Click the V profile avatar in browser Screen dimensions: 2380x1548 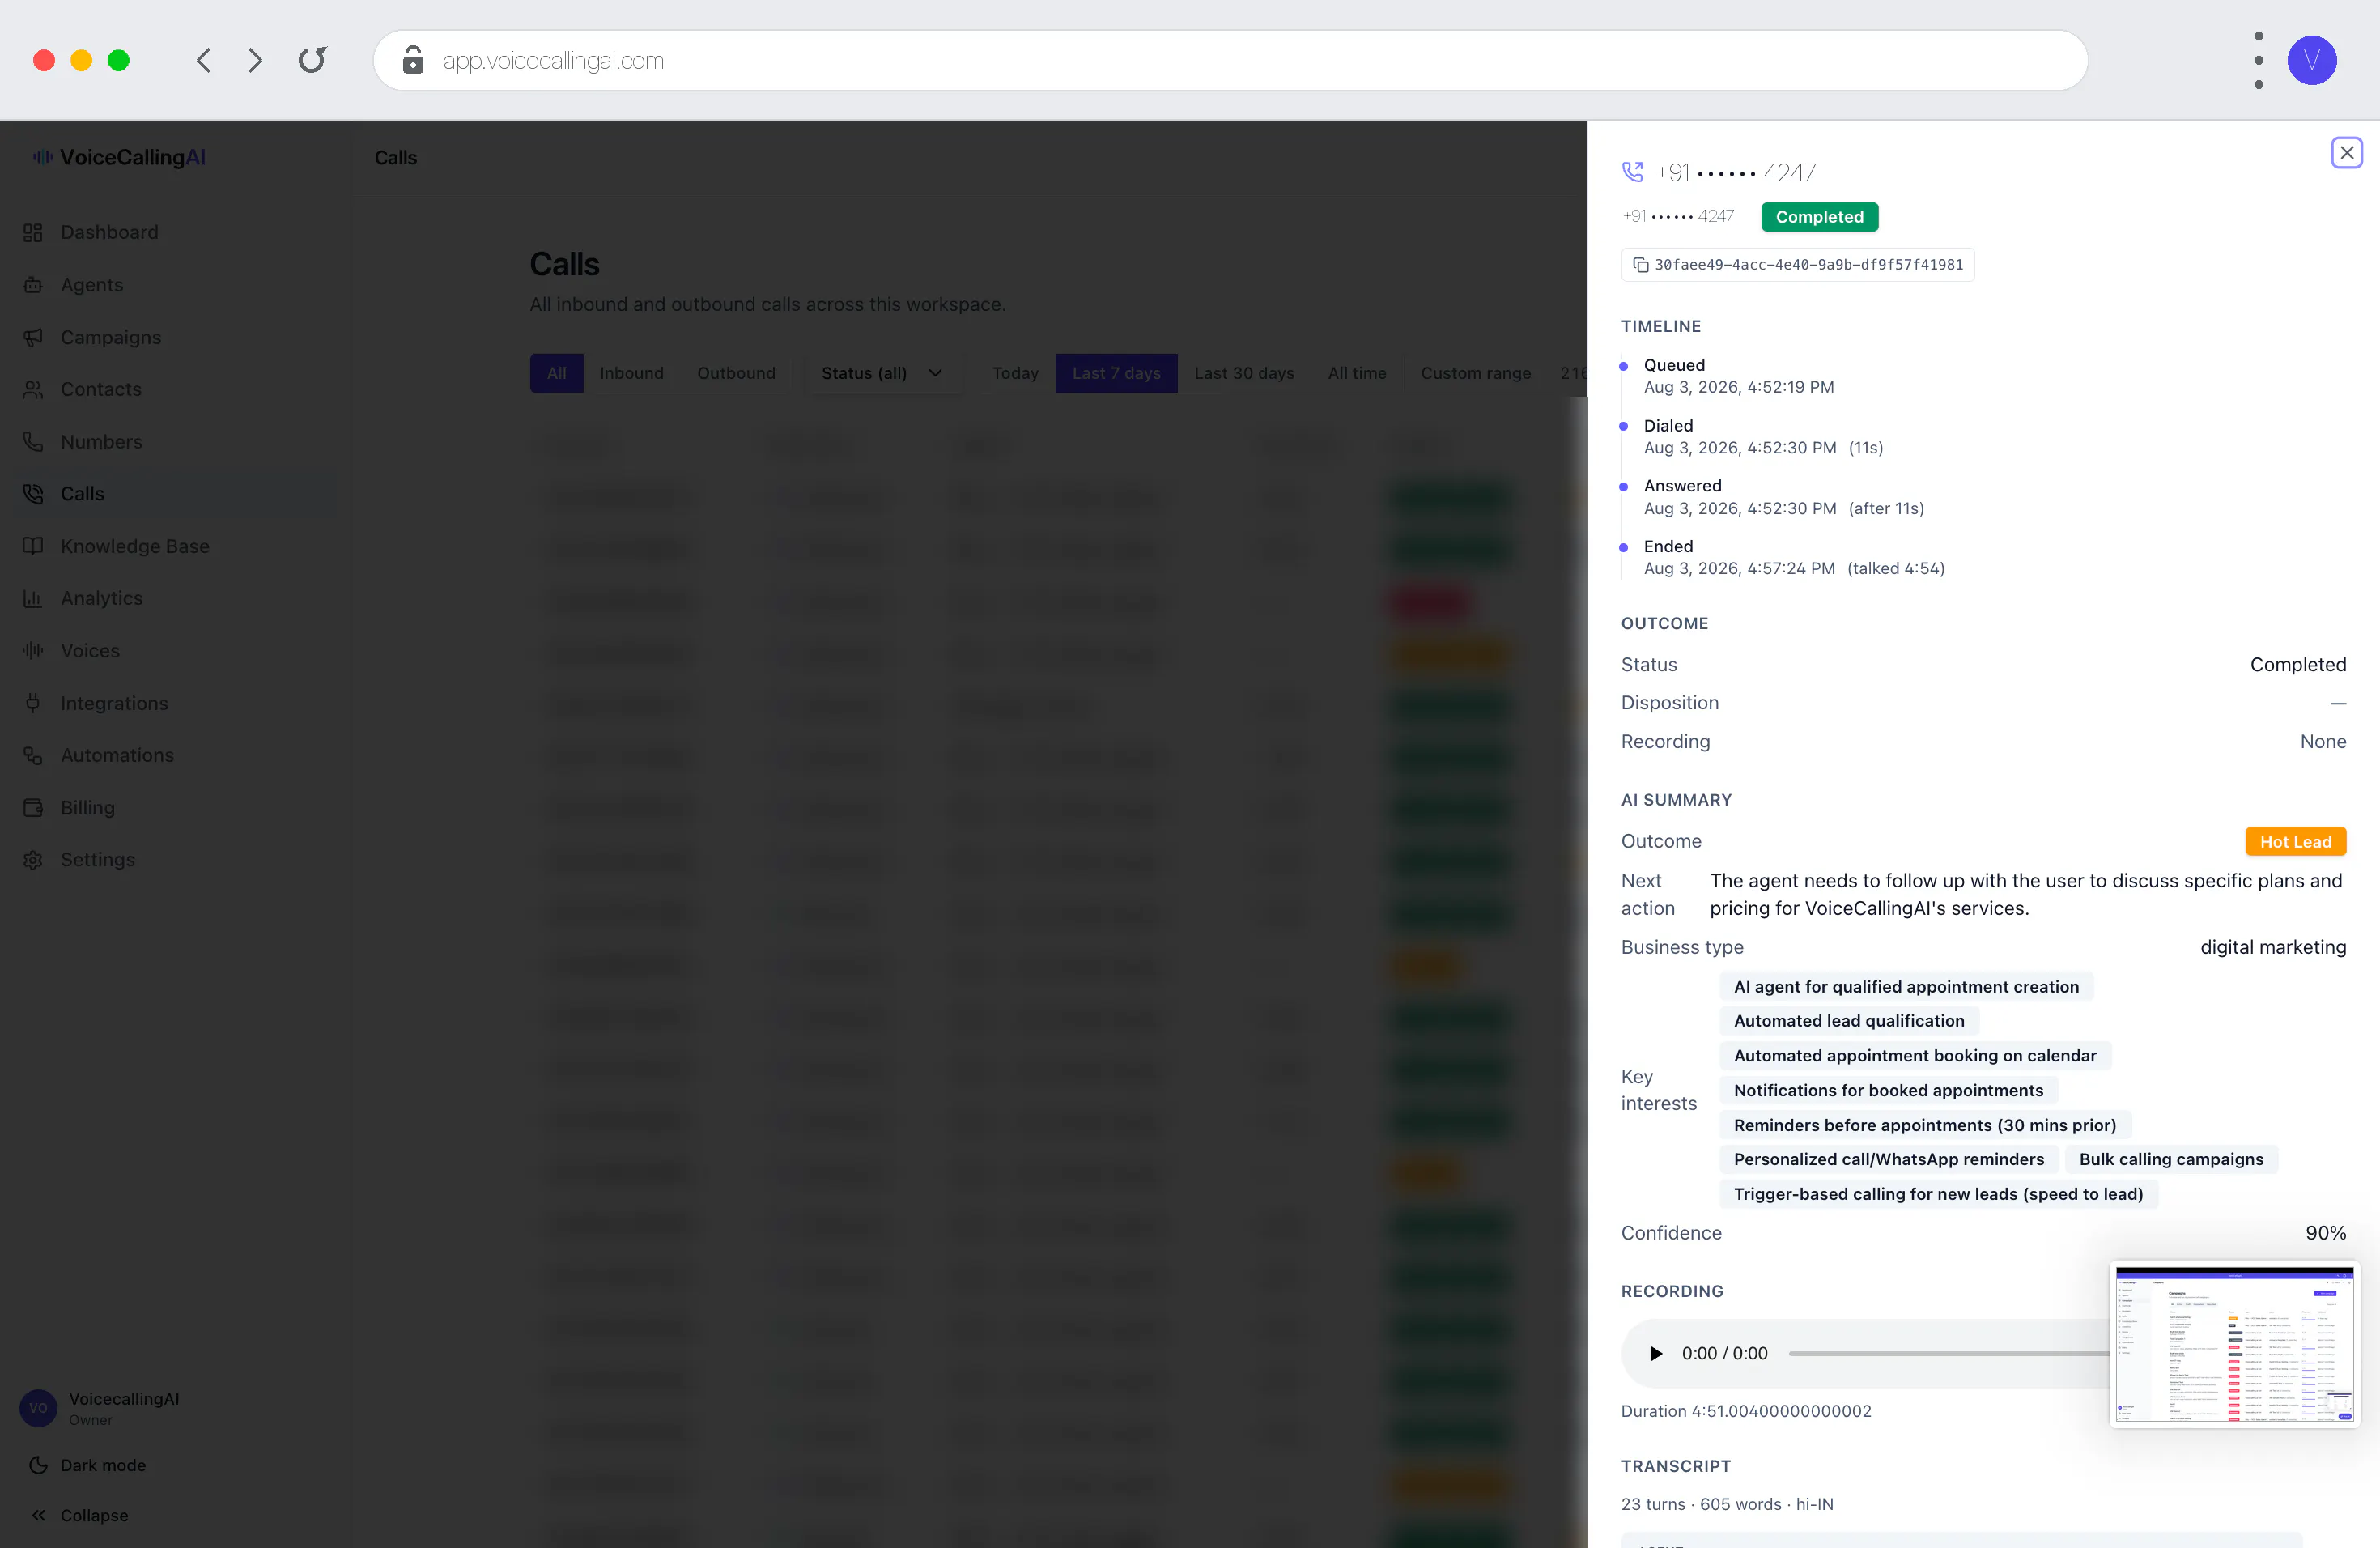2312,60
